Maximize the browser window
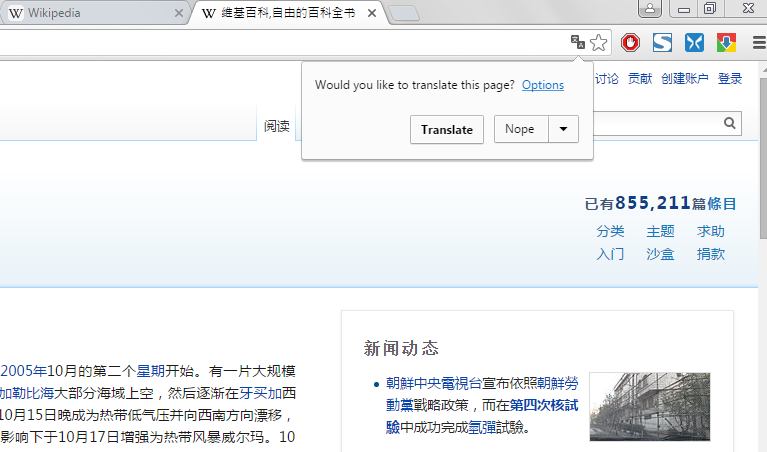Screen dimensions: 767x452 coord(711,8)
